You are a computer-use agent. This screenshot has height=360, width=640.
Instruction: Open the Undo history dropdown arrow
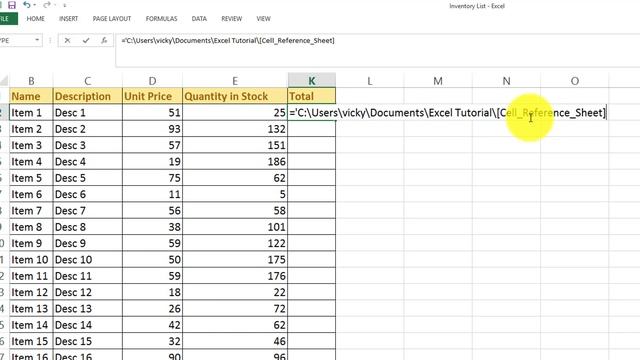click(34, 5)
